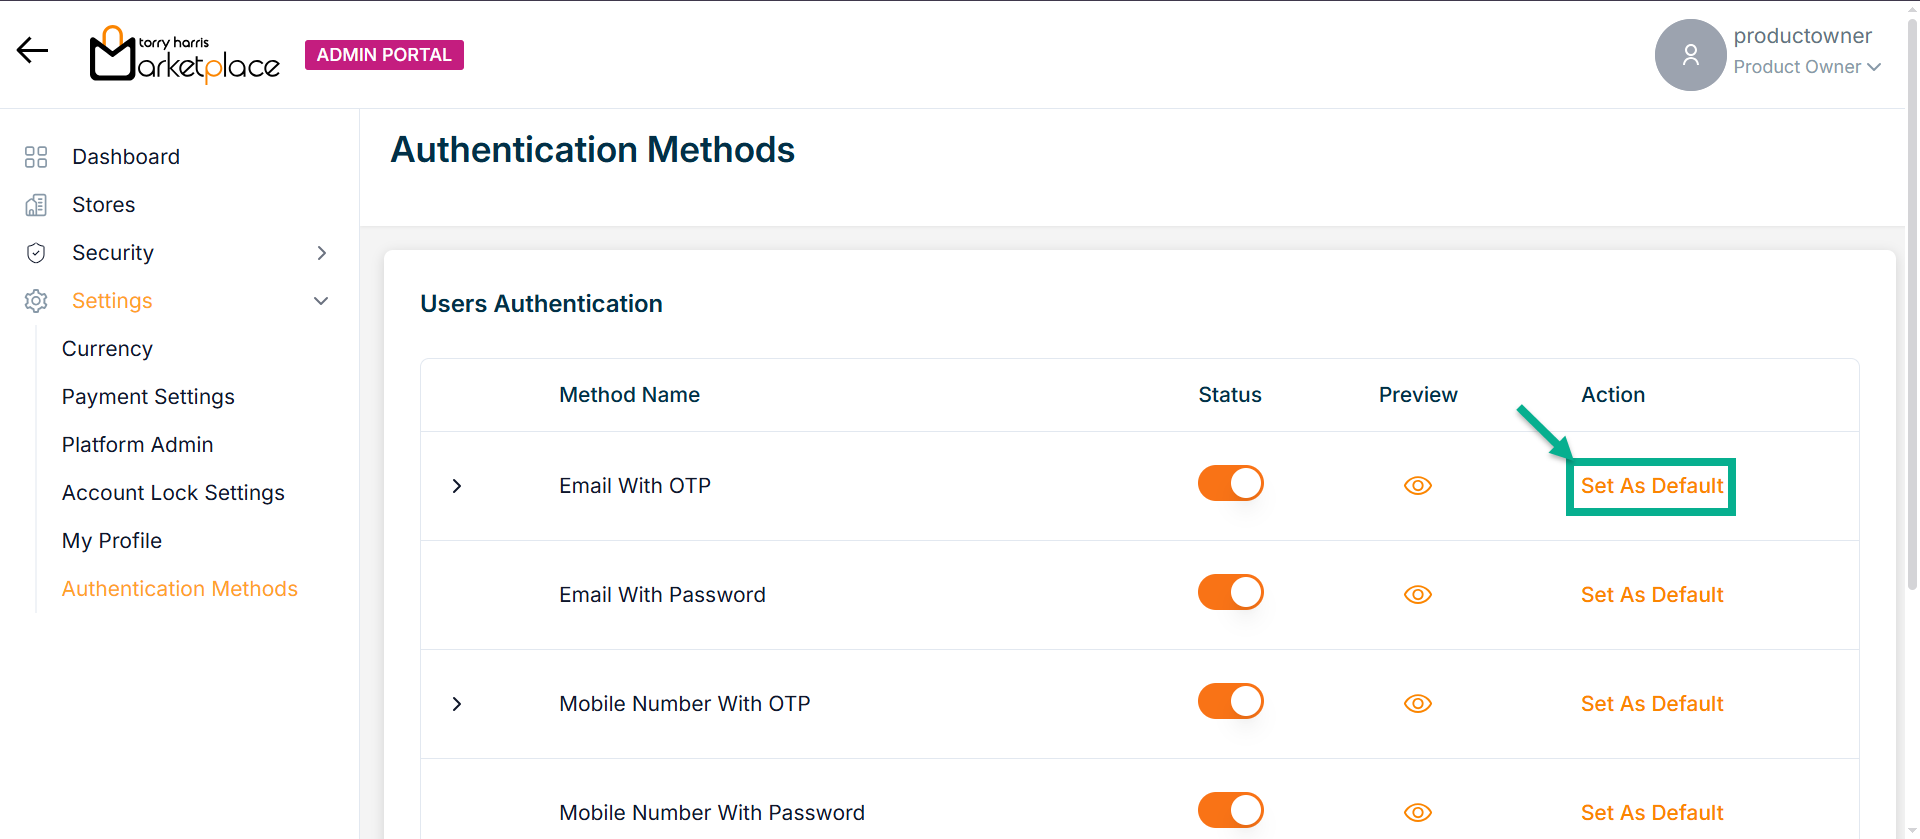Click the Stores building icon
This screenshot has width=1920, height=839.
pos(36,205)
